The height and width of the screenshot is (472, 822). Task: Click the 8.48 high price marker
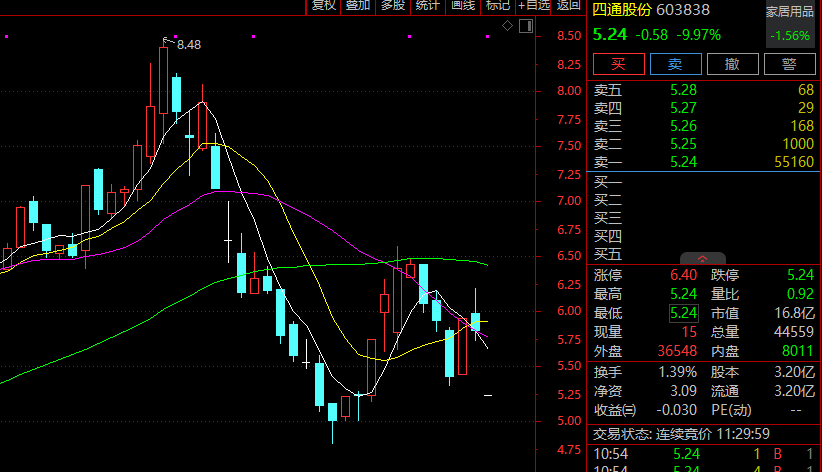pos(188,44)
